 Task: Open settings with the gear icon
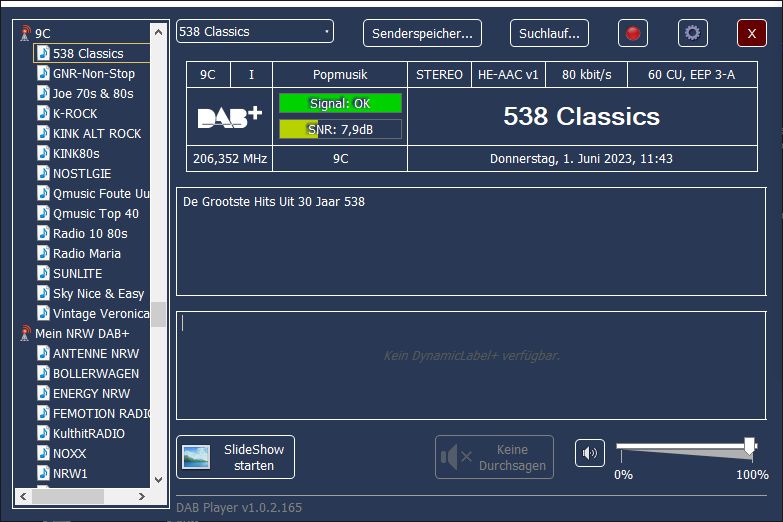pos(692,33)
